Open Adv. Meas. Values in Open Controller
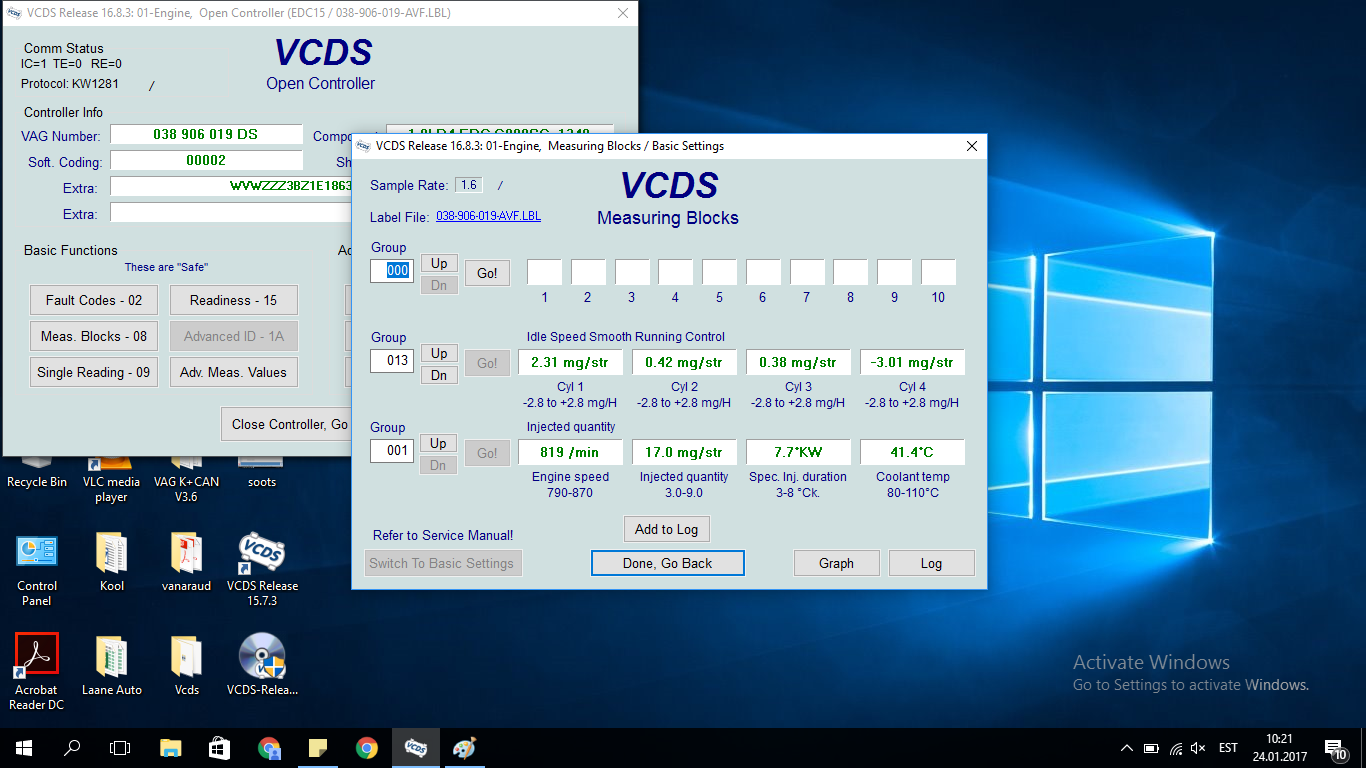This screenshot has height=768, width=1366. (234, 372)
